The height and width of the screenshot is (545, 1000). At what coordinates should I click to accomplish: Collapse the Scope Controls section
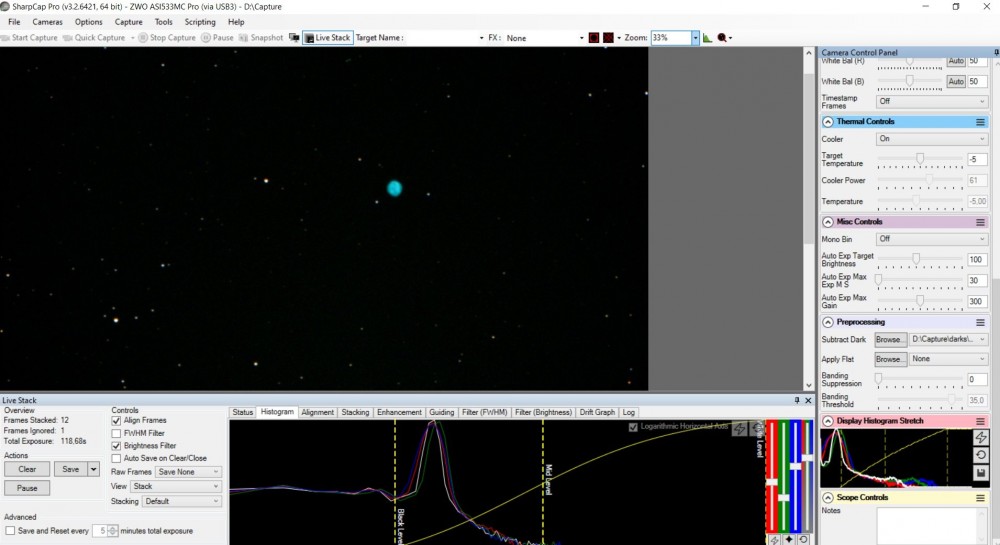coord(828,497)
